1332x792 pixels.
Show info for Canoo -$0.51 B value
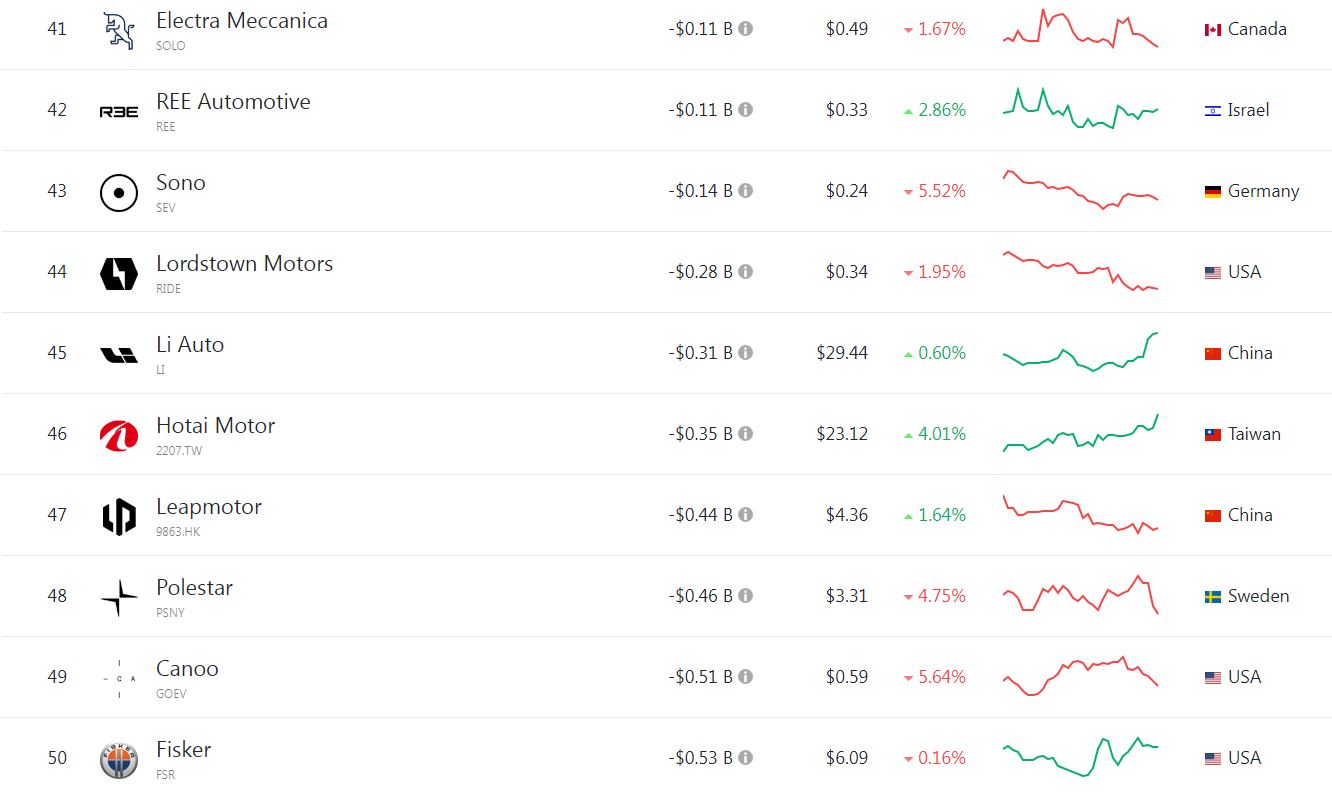coord(745,677)
